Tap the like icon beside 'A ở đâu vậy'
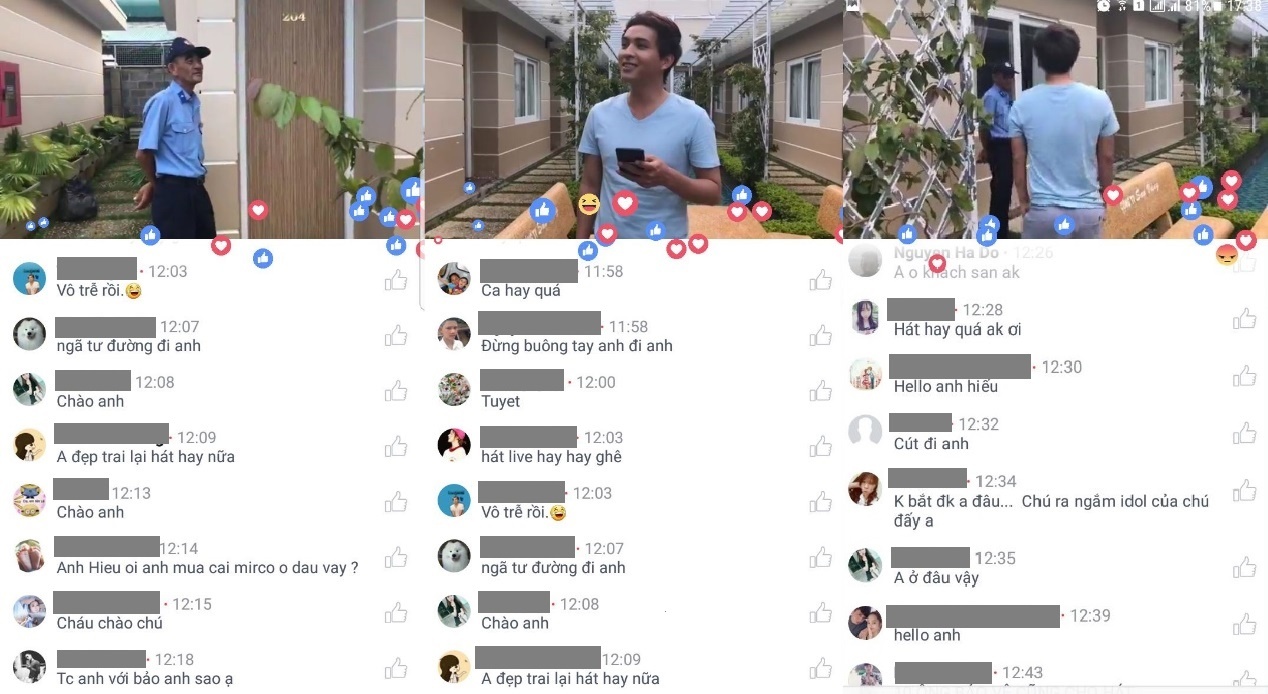 (1245, 567)
